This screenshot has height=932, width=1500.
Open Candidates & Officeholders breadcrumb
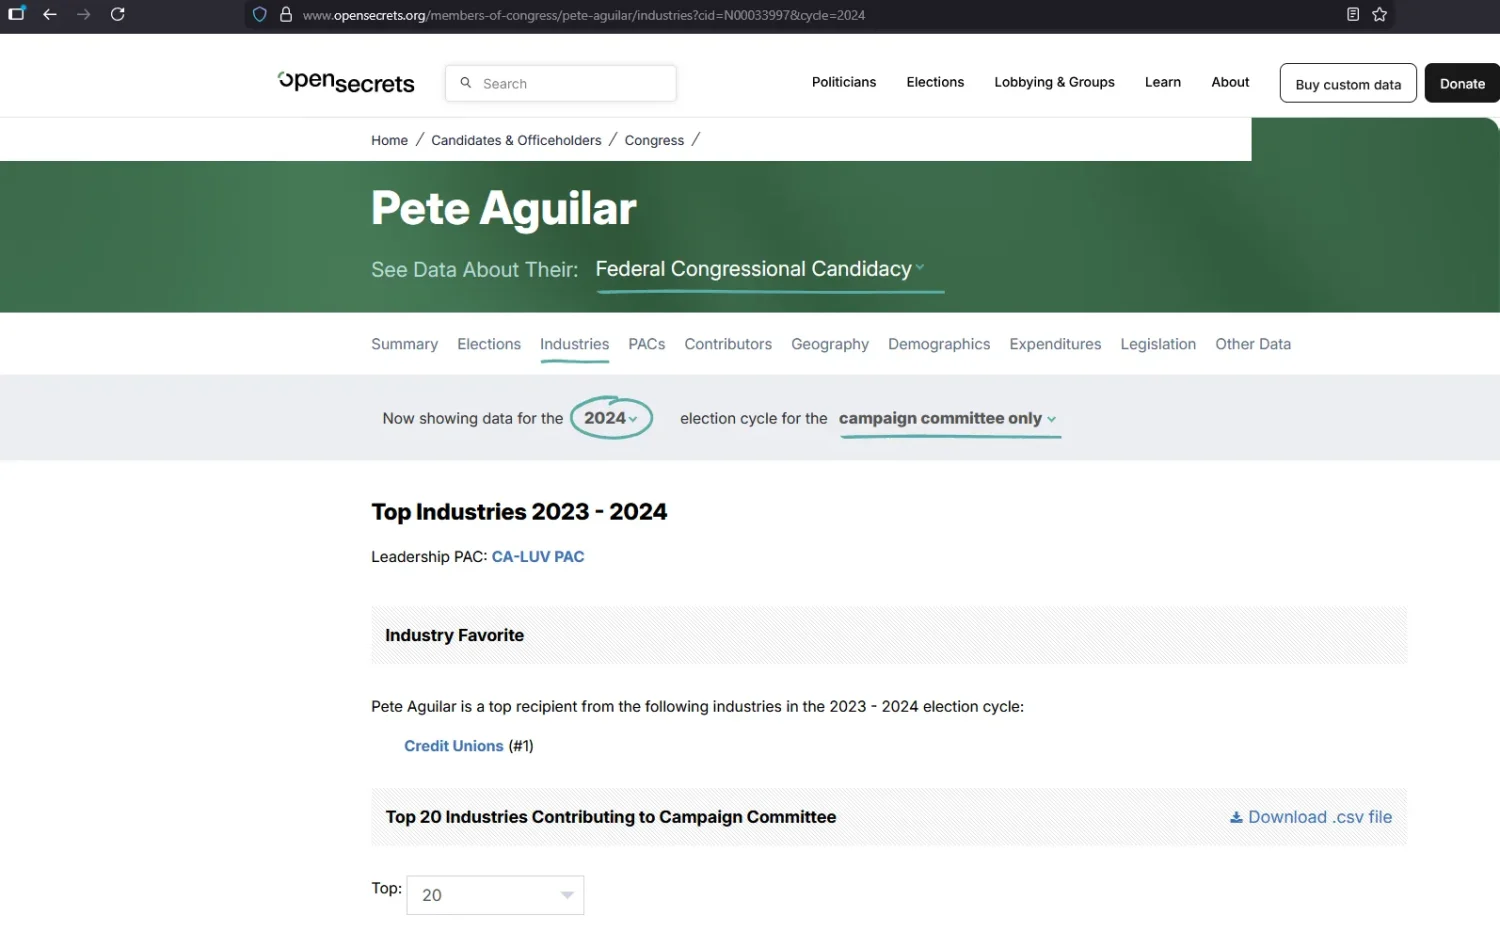coord(516,140)
